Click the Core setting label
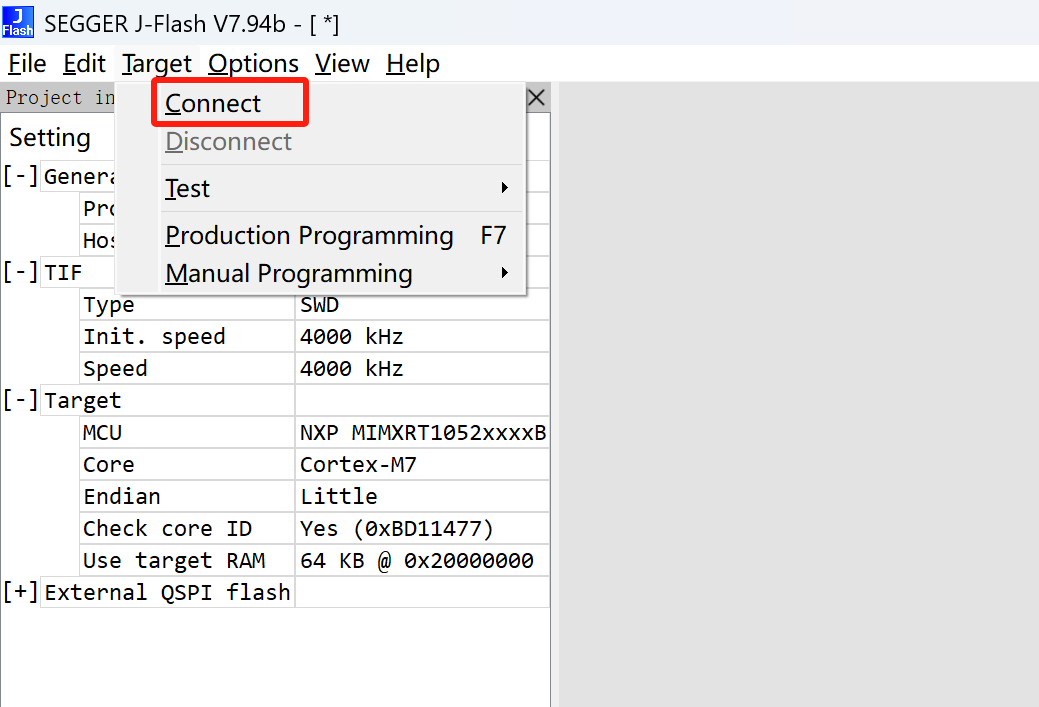 [x=187, y=464]
